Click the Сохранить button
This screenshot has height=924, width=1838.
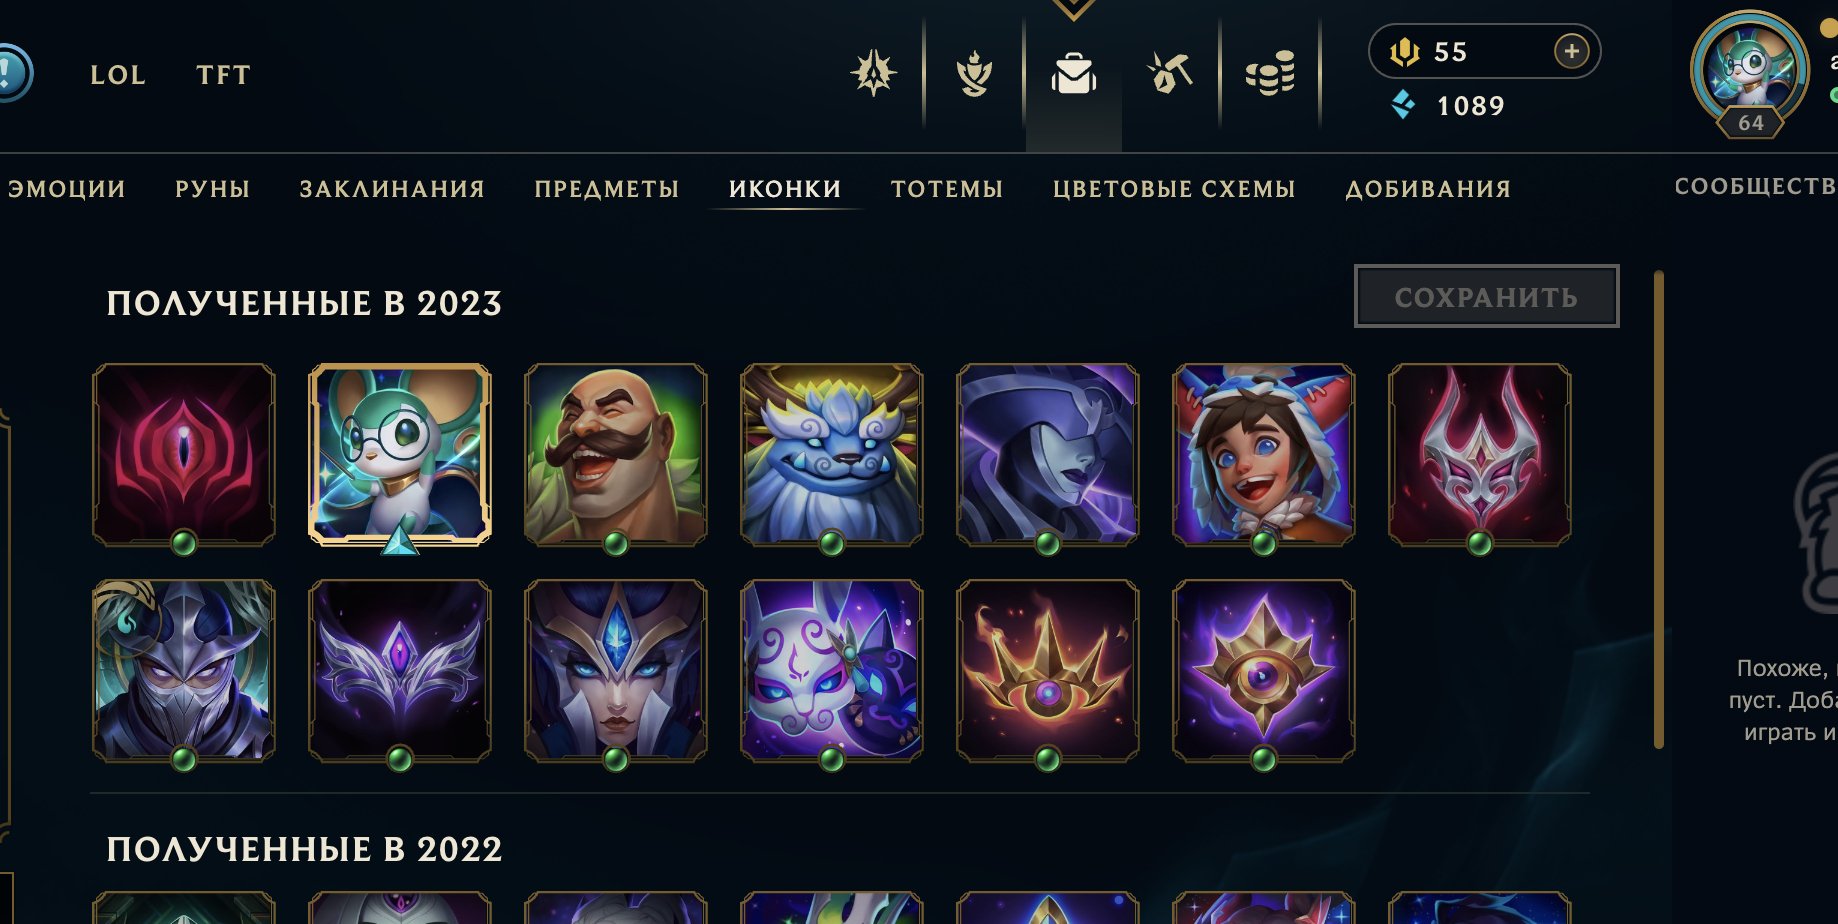(x=1486, y=296)
